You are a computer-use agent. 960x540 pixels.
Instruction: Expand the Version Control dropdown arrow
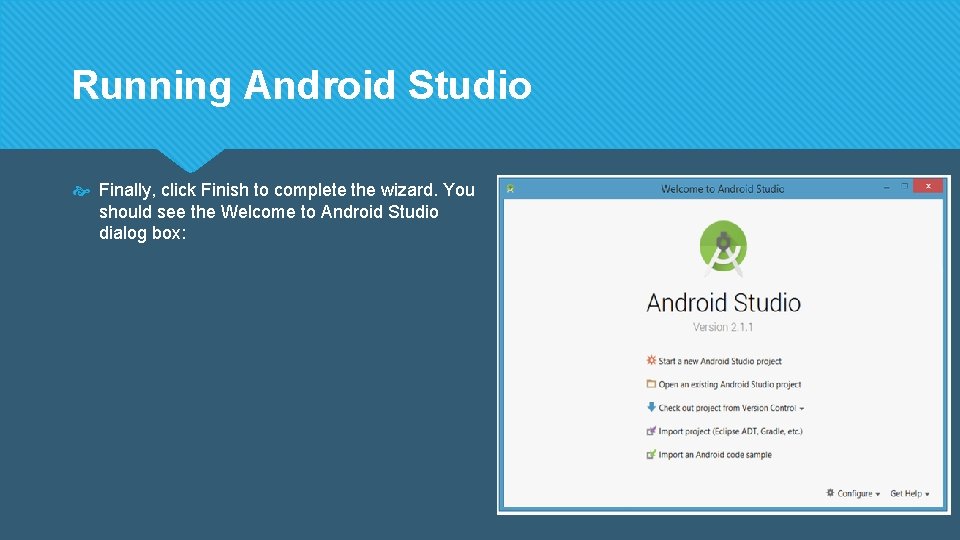tap(801, 408)
